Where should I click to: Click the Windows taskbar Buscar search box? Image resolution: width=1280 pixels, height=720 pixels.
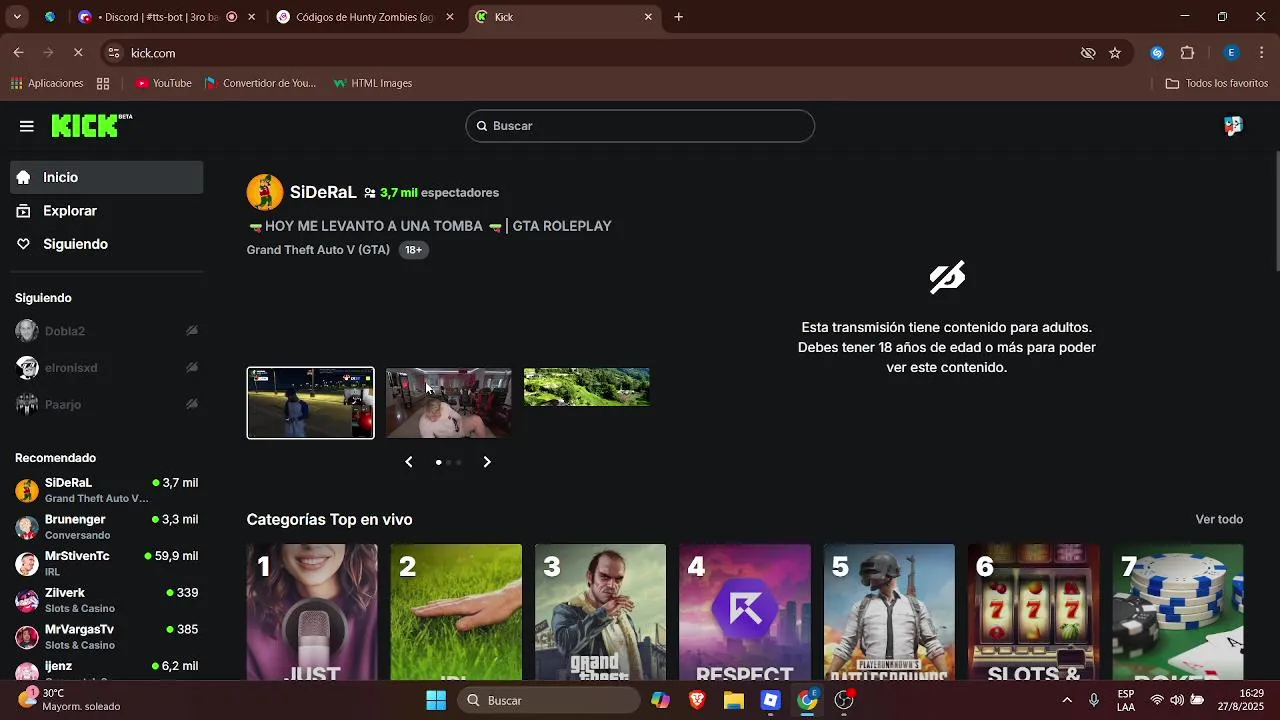click(549, 700)
